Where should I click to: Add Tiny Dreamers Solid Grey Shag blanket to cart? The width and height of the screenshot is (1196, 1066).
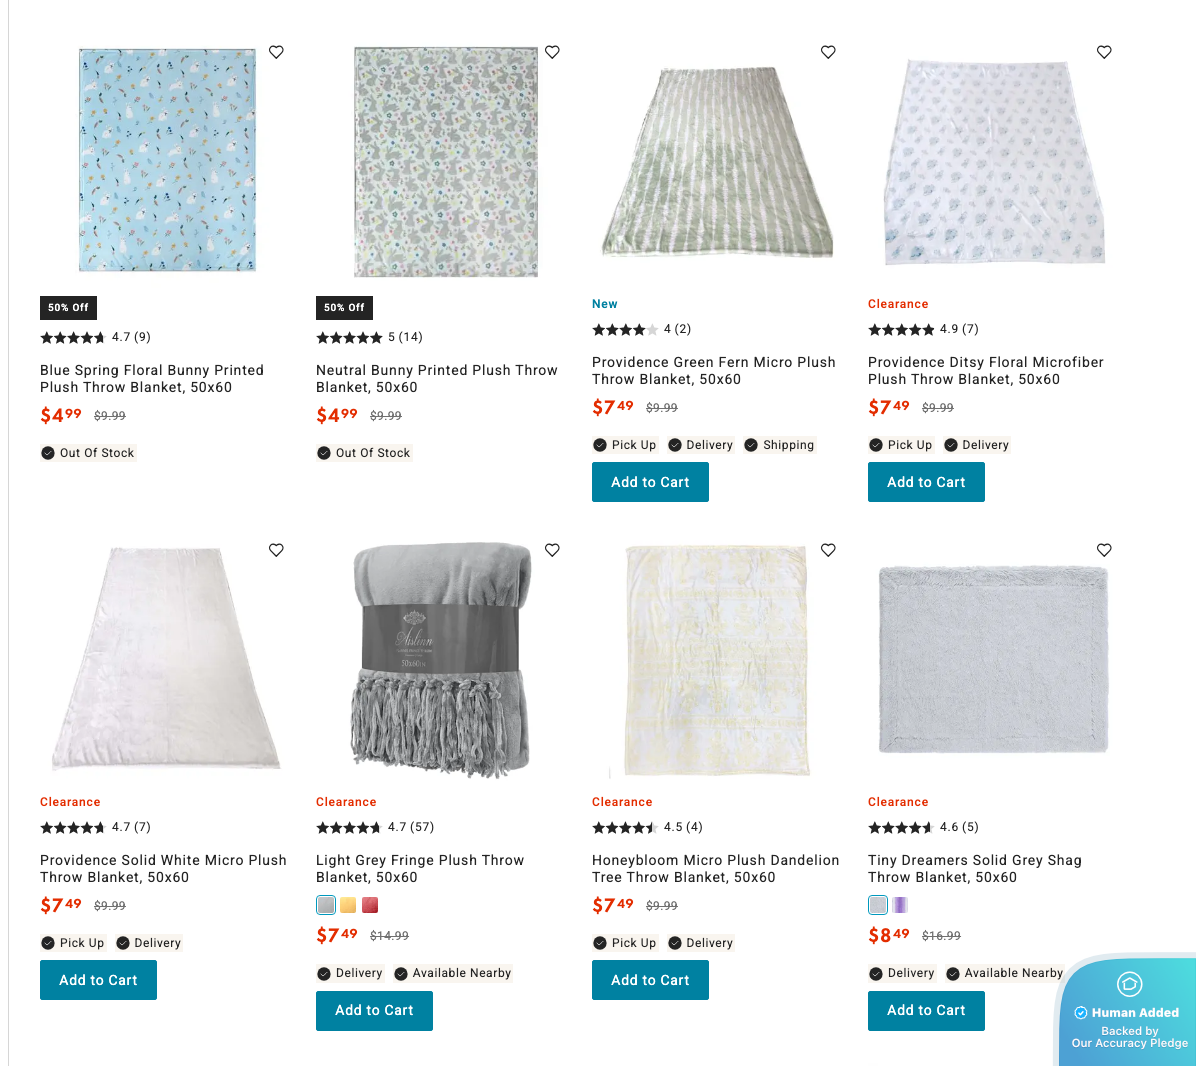pos(926,1010)
